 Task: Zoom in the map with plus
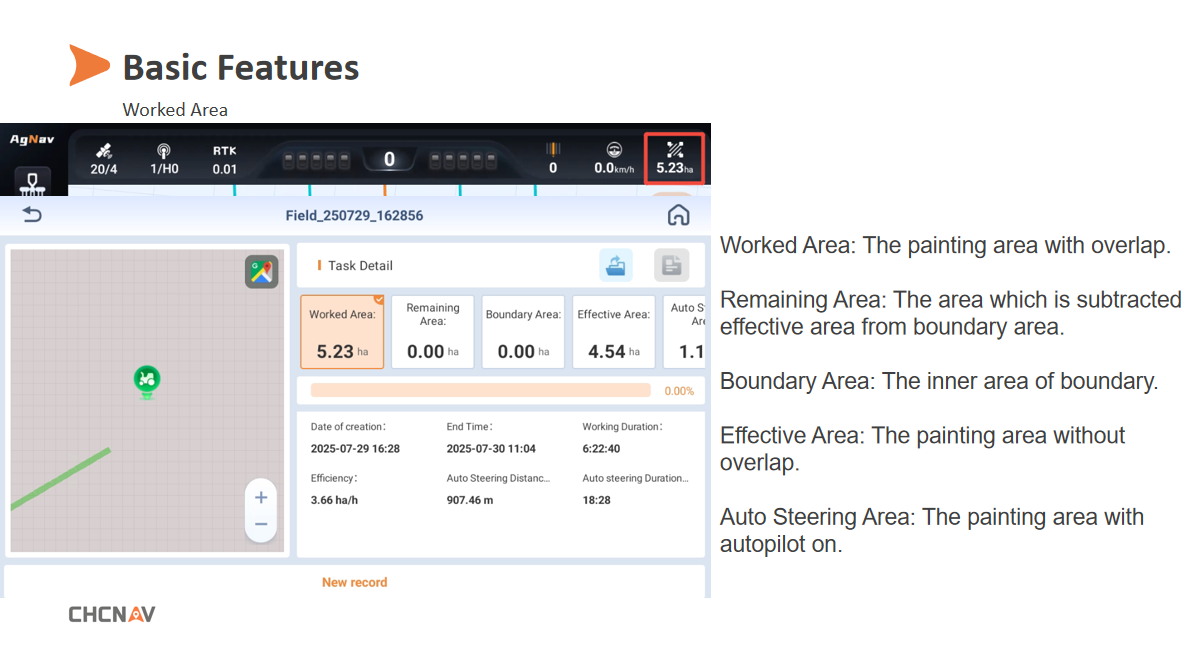coord(261,497)
